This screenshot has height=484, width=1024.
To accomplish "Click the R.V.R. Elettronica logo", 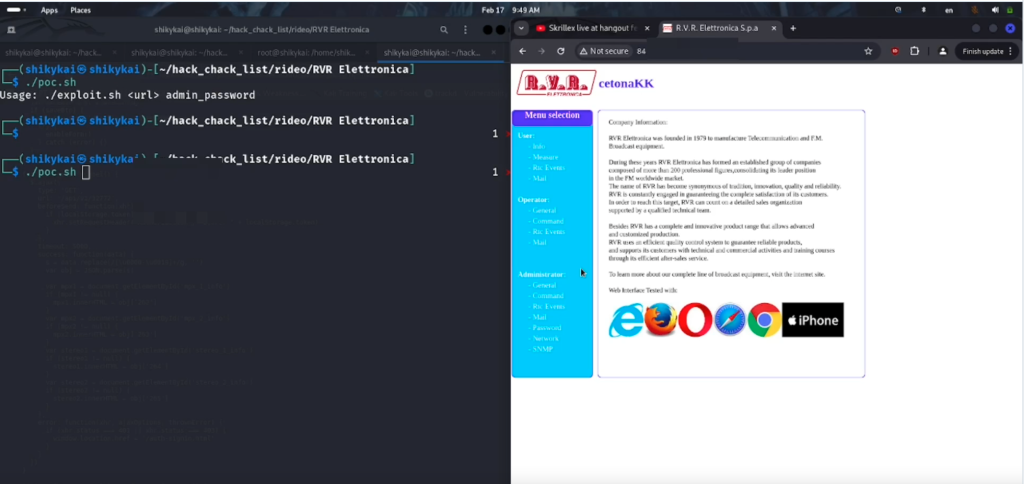I will (x=556, y=83).
